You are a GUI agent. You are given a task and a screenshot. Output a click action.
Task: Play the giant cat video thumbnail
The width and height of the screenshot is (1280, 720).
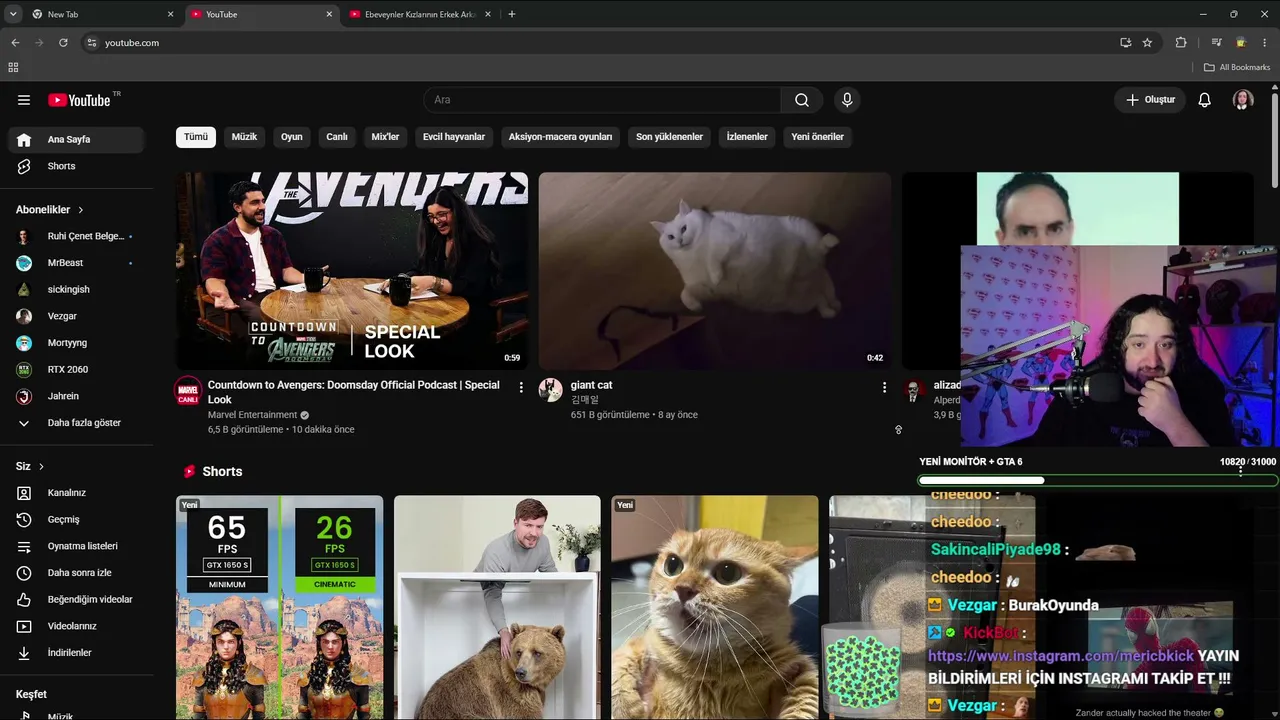(x=715, y=271)
